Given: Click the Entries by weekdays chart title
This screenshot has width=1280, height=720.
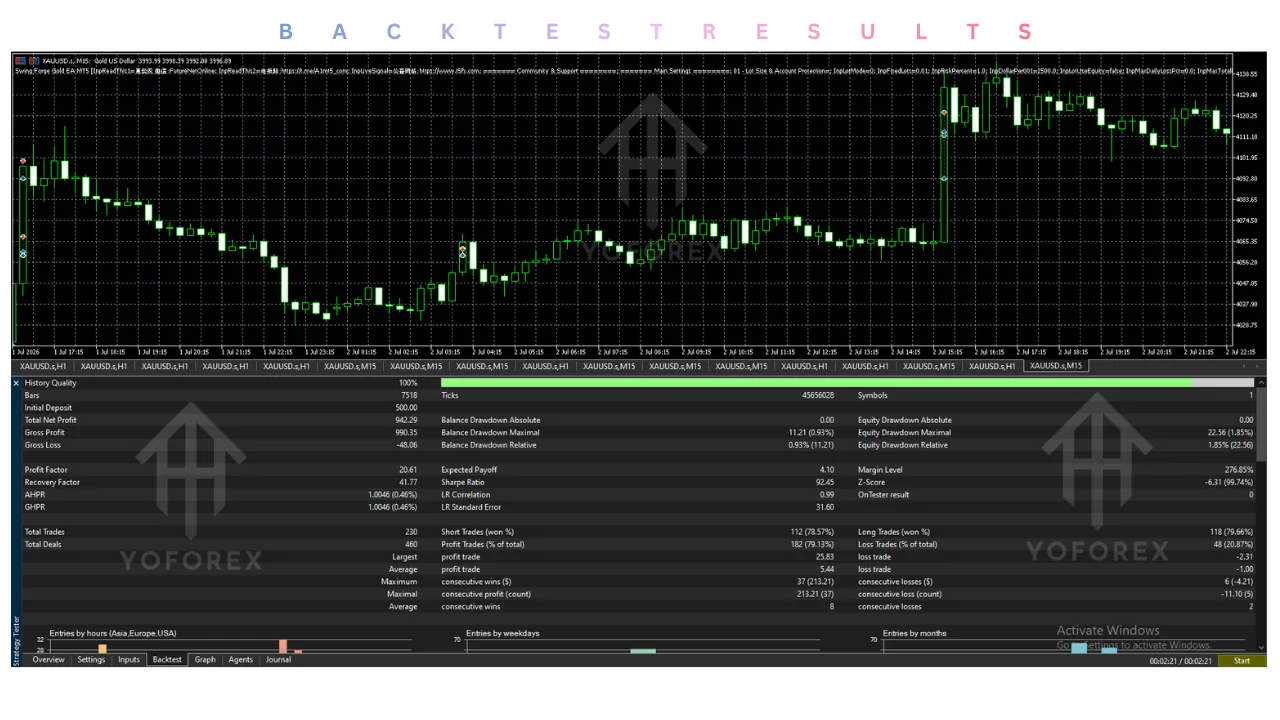Looking at the screenshot, I should click(503, 633).
